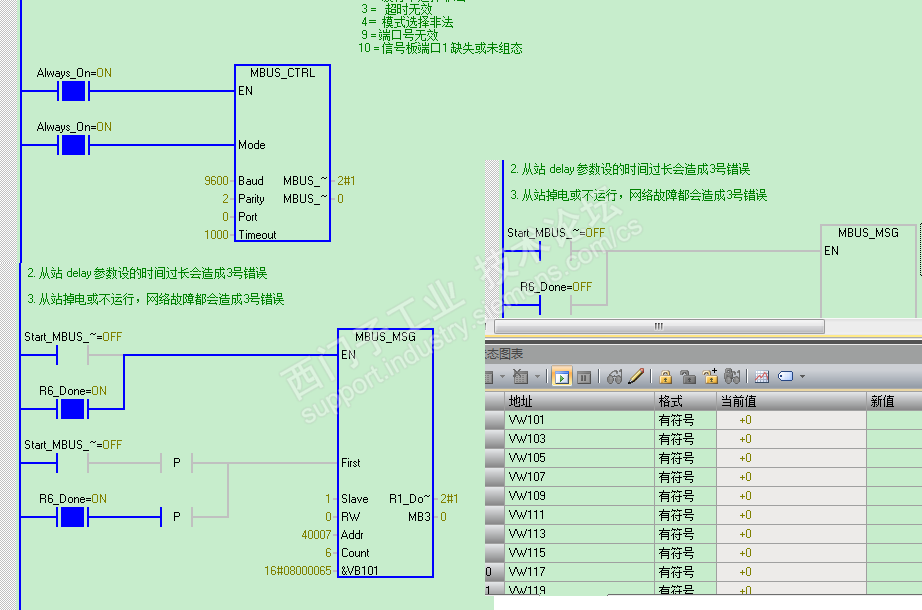Select the MBUS_CTRL instruction block title
This screenshot has height=610, width=922.
pos(282,73)
